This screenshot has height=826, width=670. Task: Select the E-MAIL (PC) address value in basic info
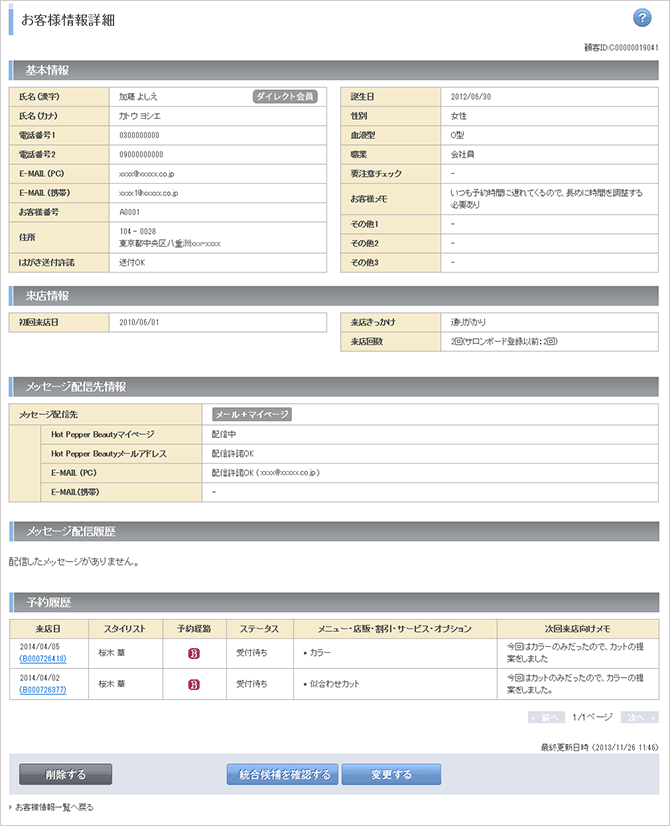coord(148,173)
